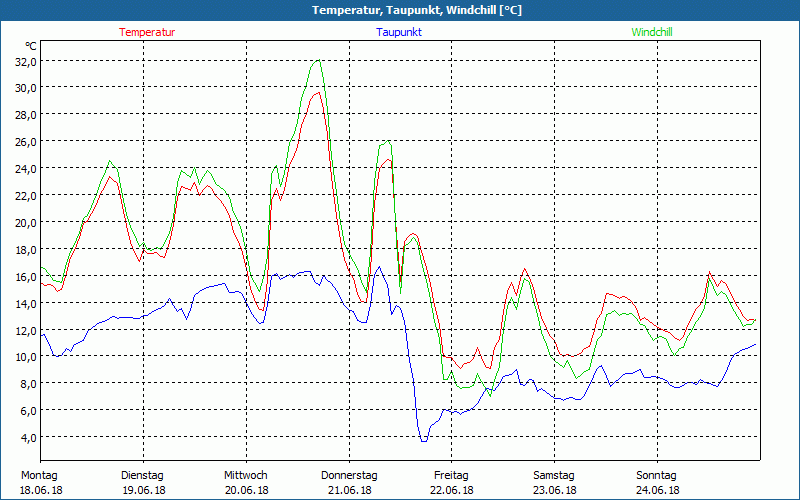
Task: Click the Montag day label
Action: [39, 476]
